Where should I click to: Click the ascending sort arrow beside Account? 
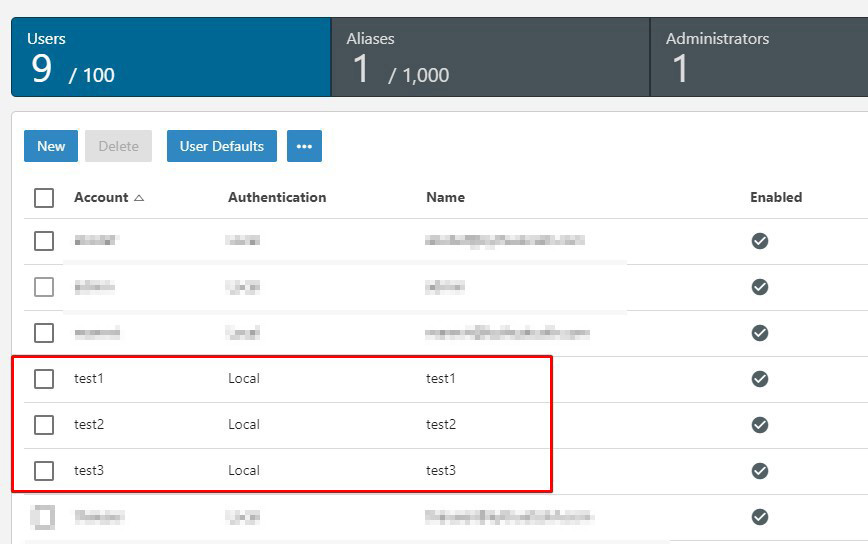(139, 198)
